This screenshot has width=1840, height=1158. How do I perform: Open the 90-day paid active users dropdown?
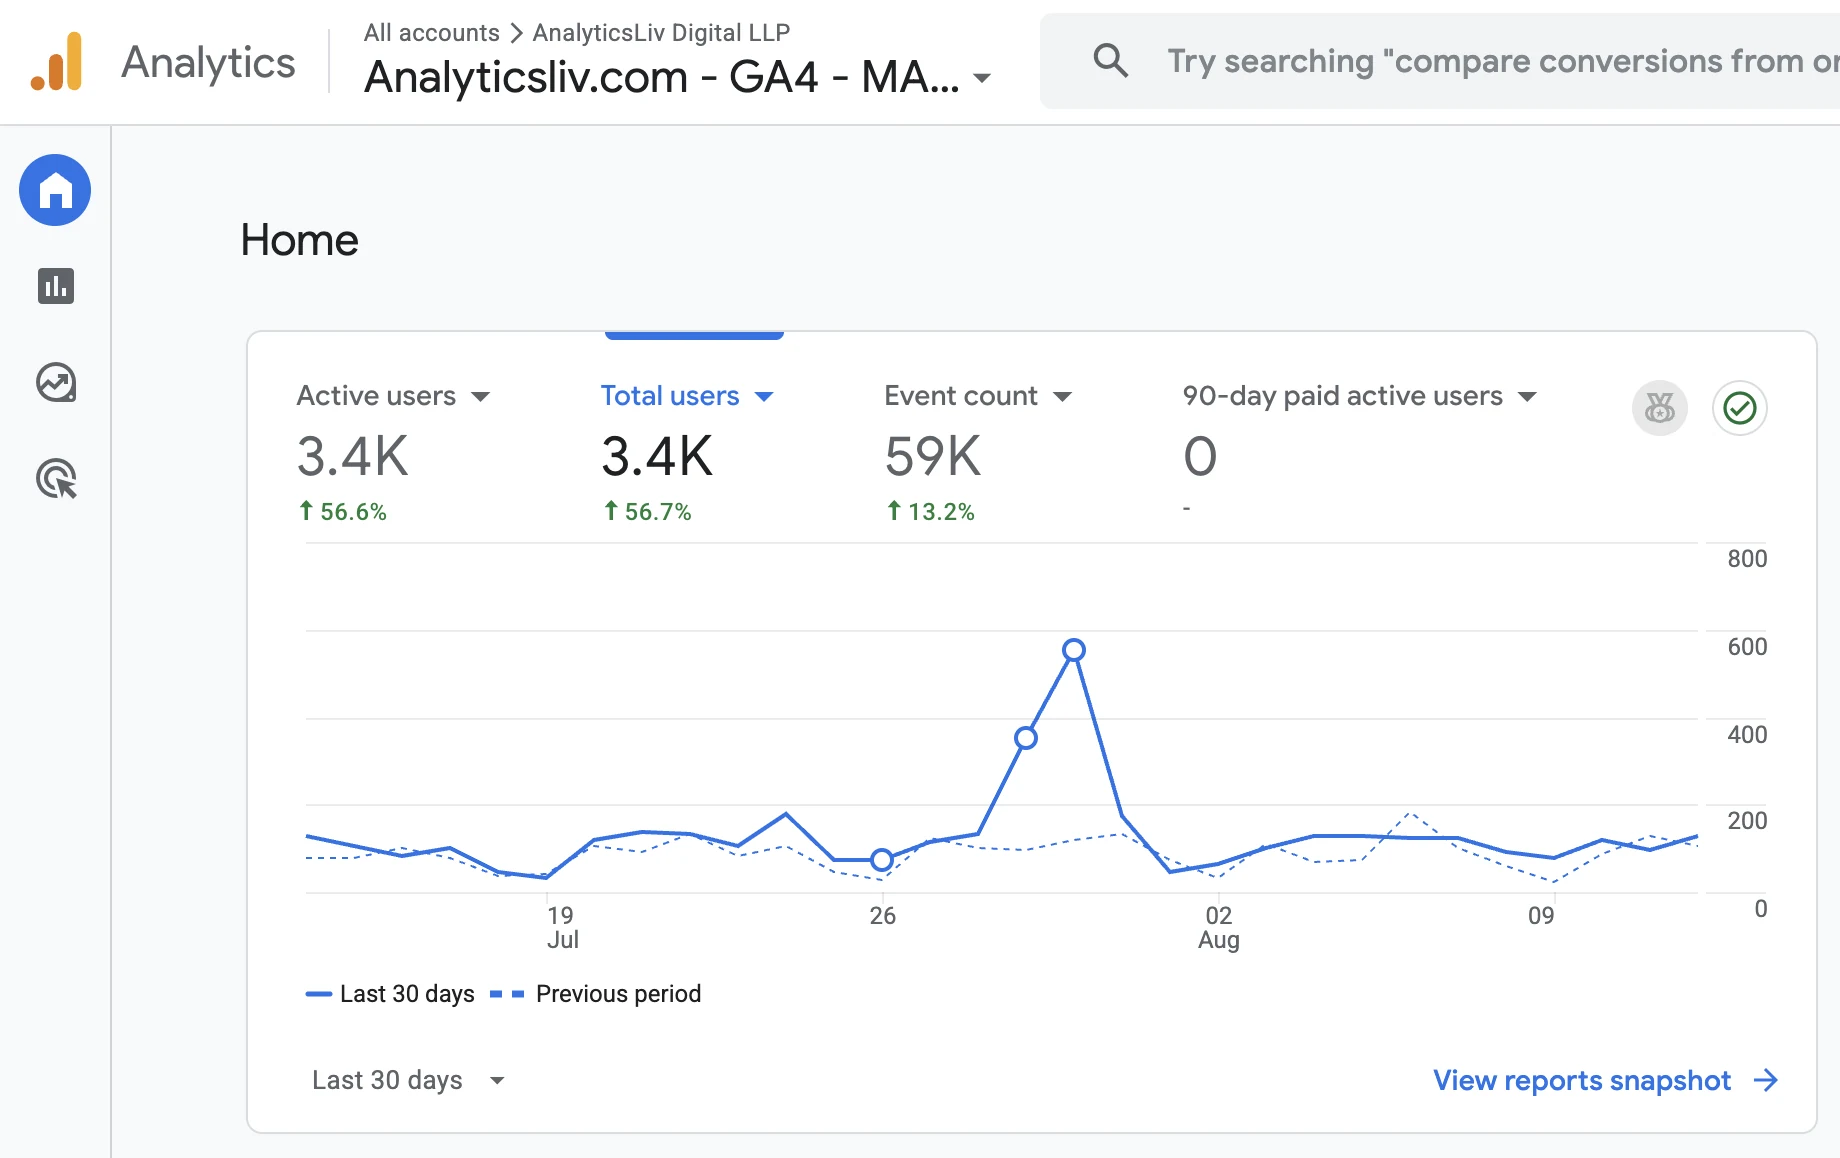tap(1527, 397)
